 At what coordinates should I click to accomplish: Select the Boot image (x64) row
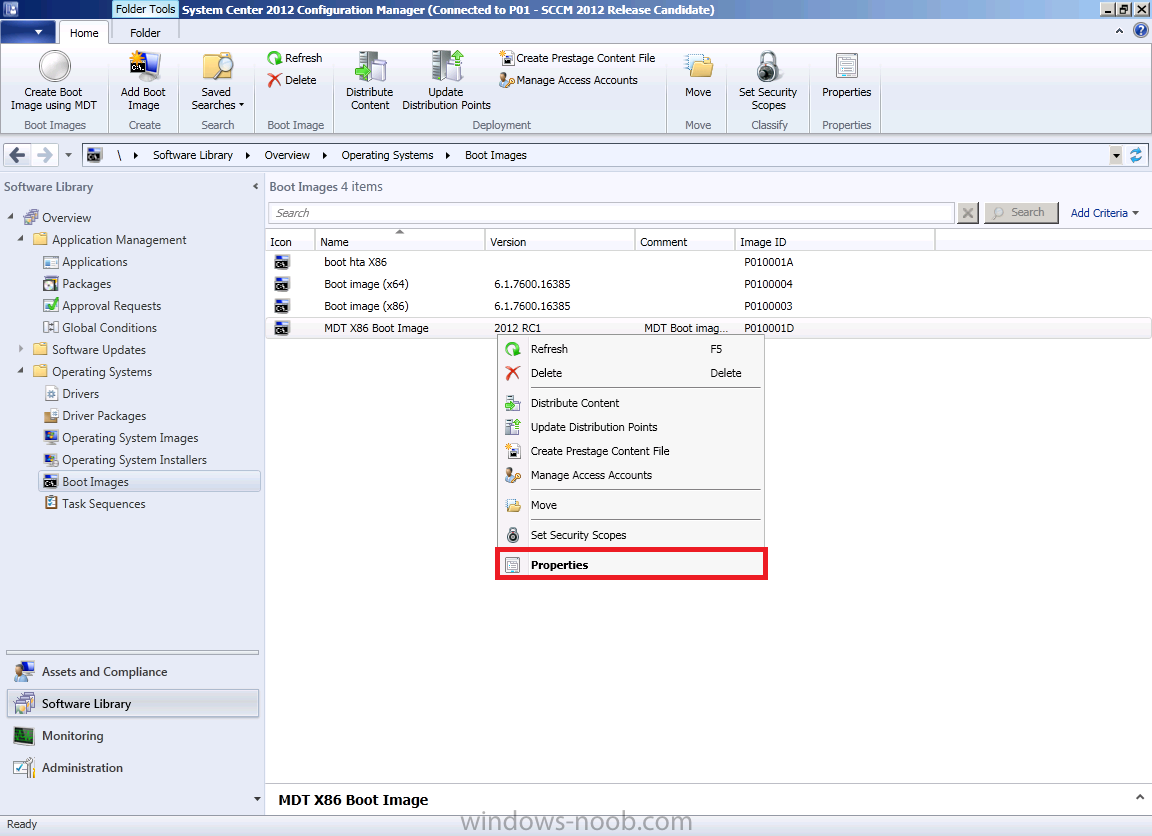coord(708,284)
